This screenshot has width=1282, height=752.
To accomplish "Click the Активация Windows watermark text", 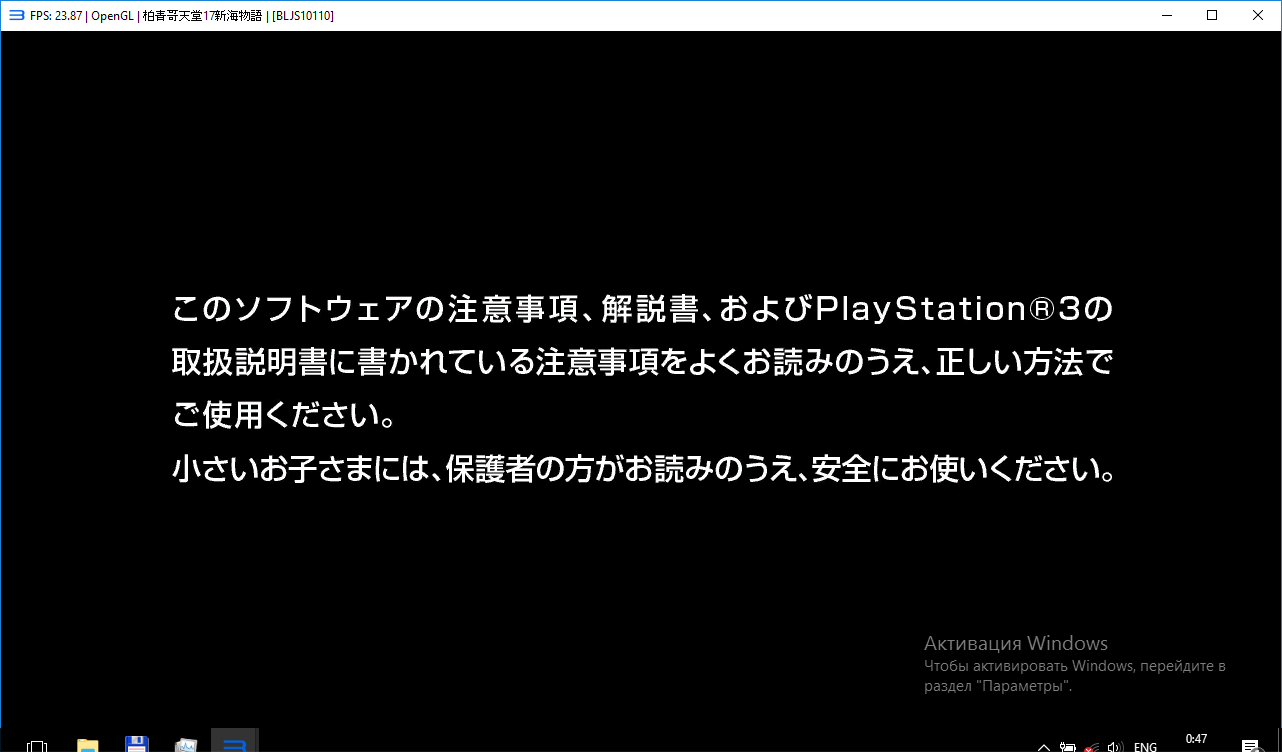I will click(x=1015, y=643).
